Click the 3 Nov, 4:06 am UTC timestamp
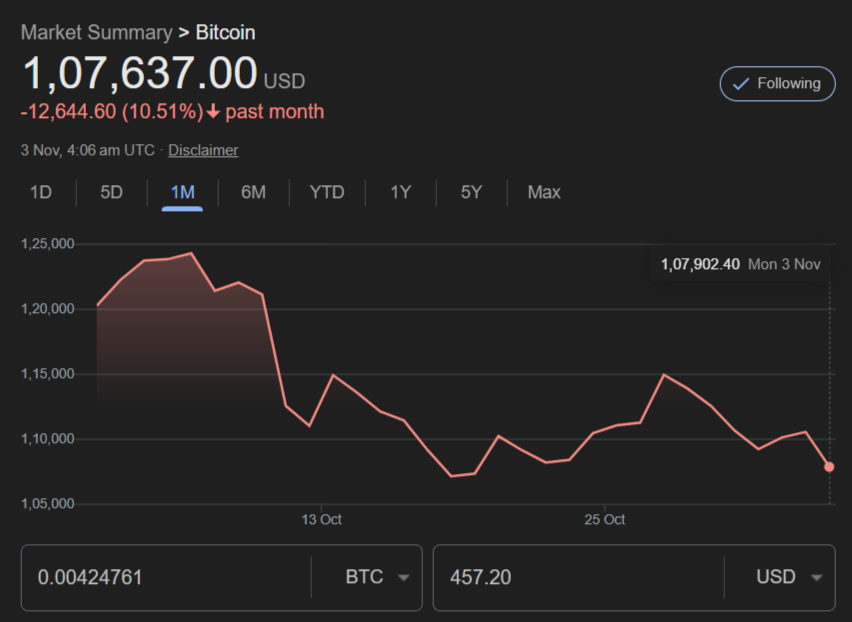Screen dimensions: 852x622 tap(87, 150)
